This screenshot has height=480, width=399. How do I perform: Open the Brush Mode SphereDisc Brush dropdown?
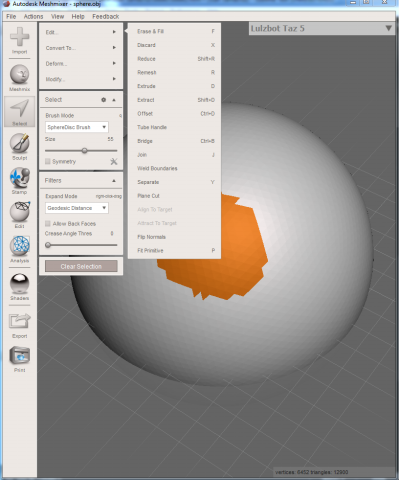77,127
